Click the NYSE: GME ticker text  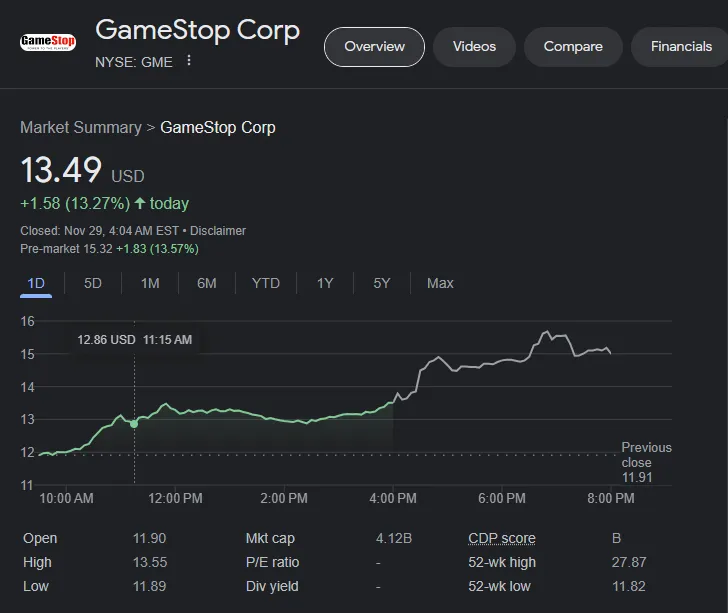[134, 62]
